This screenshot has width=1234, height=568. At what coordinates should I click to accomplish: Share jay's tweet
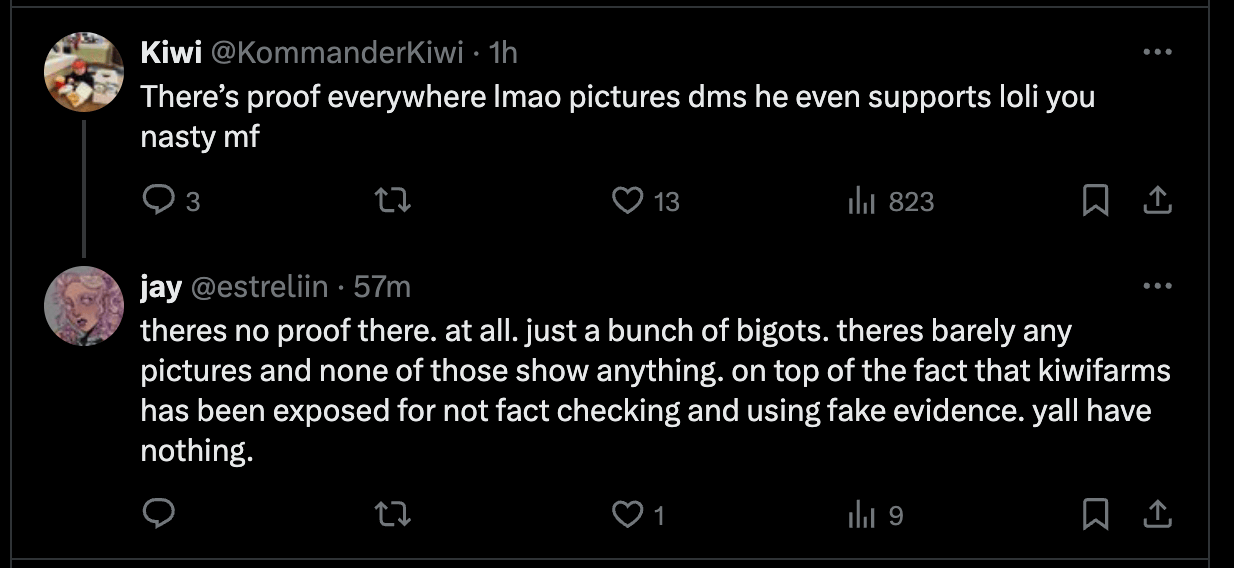tap(1156, 514)
